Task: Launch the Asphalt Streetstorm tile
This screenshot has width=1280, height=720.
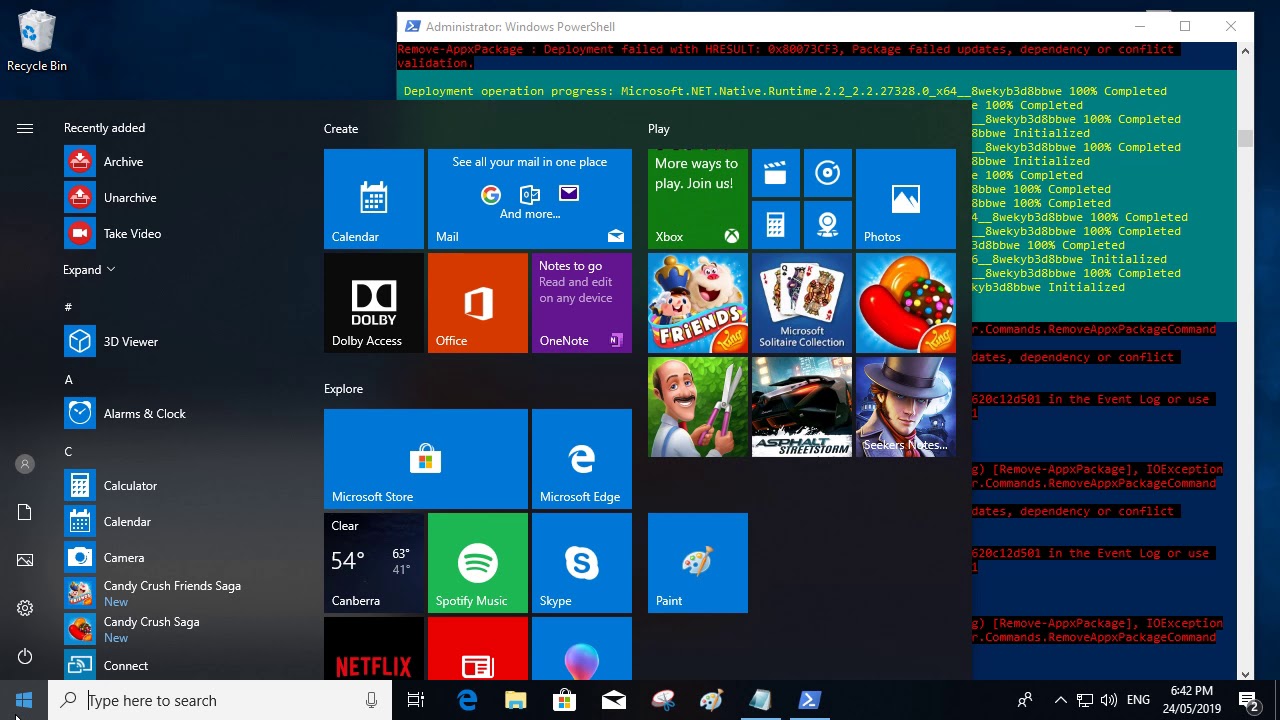Action: (x=802, y=407)
